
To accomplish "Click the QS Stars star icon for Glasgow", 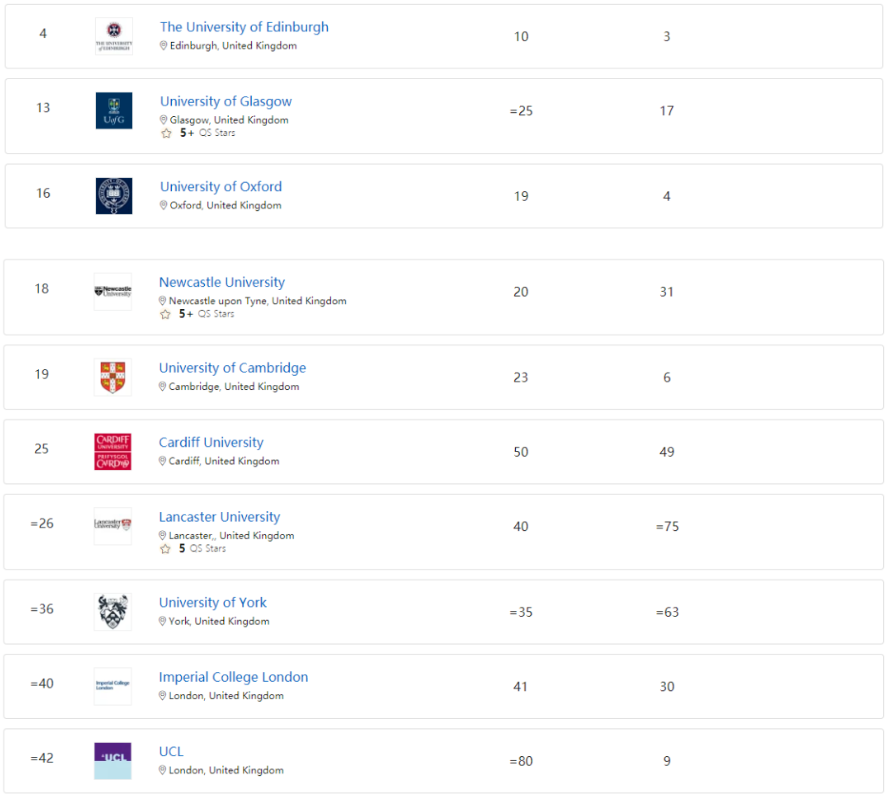I will pos(166,133).
